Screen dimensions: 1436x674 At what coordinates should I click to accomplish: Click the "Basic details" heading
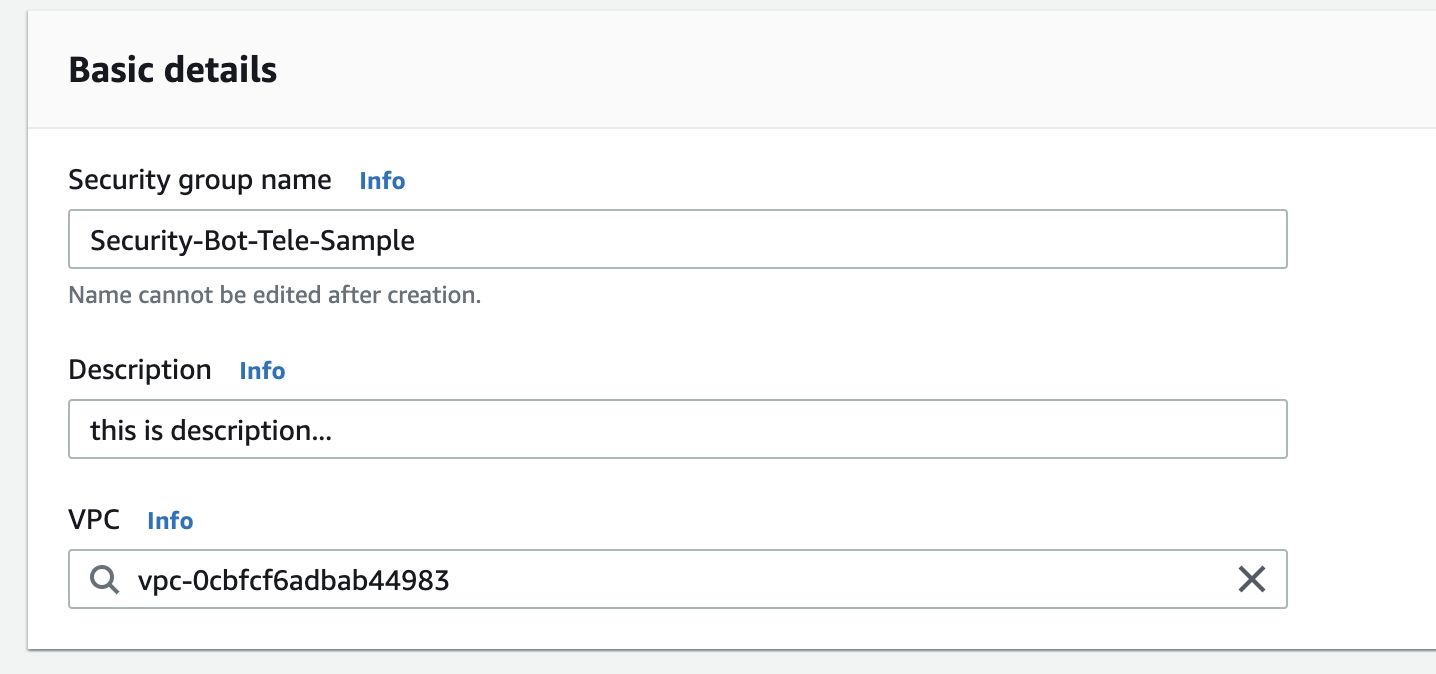pos(173,70)
